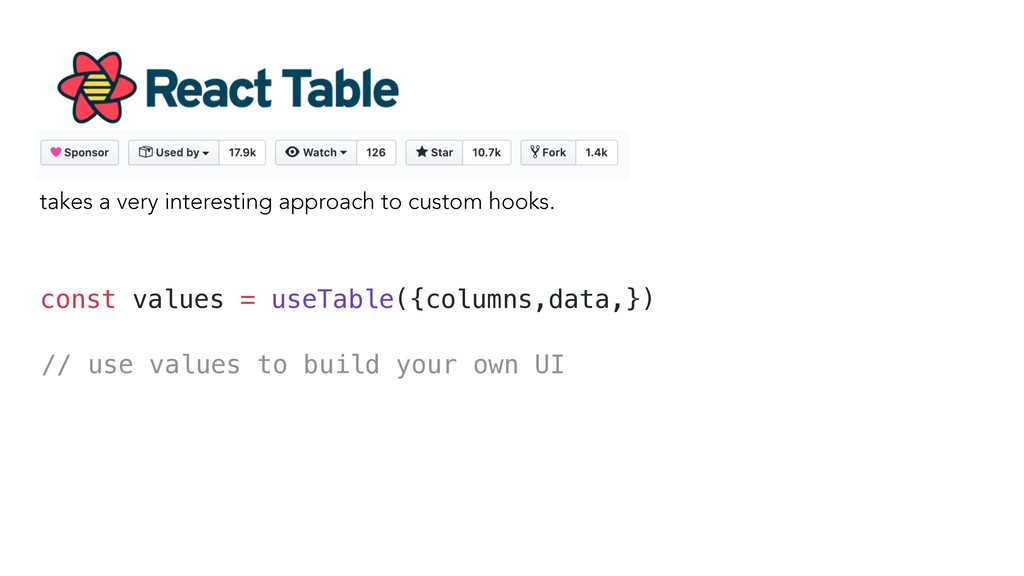
Task: Click the star icon on Star button
Action: click(422, 152)
